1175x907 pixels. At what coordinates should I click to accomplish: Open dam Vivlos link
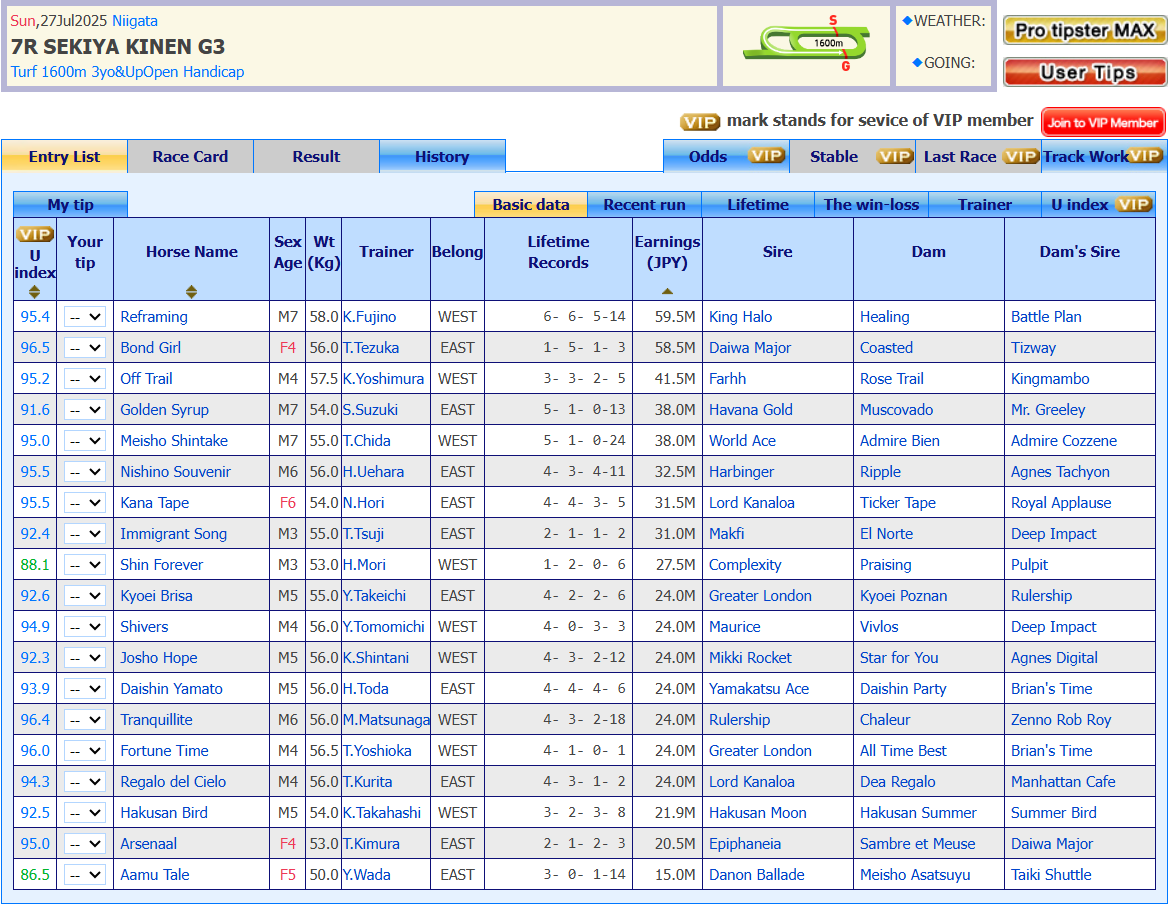coord(879,627)
